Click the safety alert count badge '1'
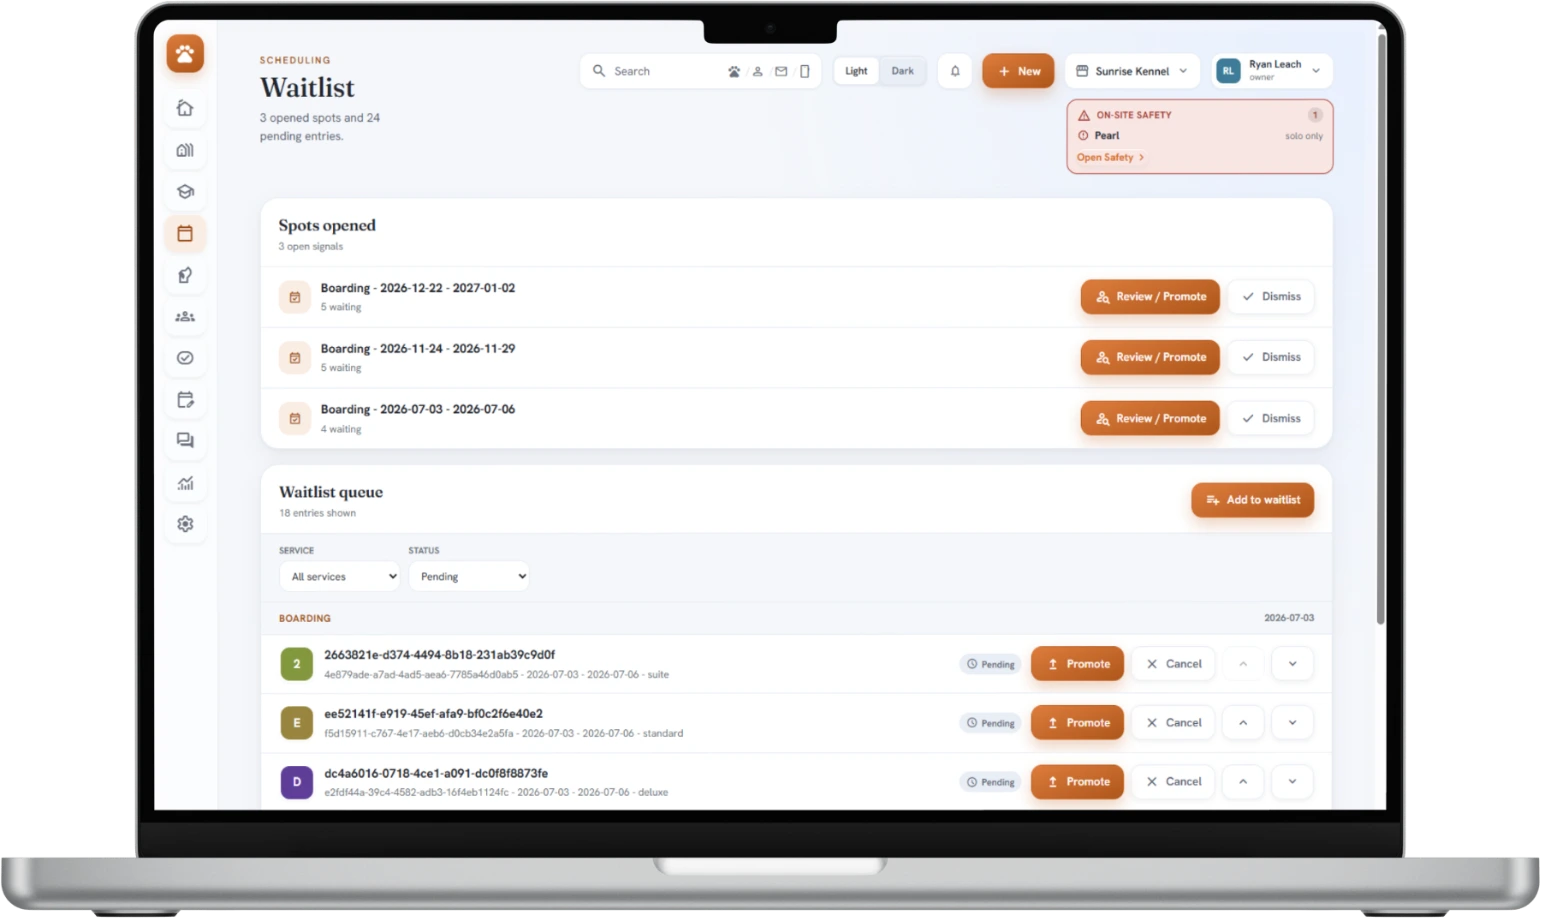 [x=1315, y=115]
